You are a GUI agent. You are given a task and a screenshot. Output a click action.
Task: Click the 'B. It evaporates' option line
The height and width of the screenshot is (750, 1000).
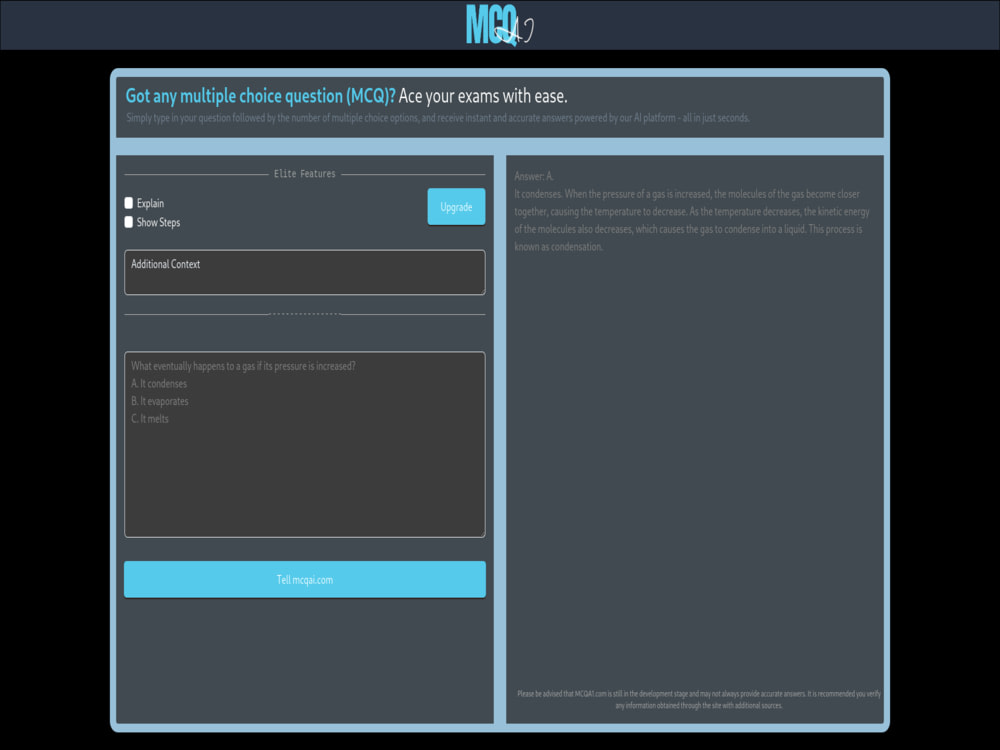tap(159, 401)
